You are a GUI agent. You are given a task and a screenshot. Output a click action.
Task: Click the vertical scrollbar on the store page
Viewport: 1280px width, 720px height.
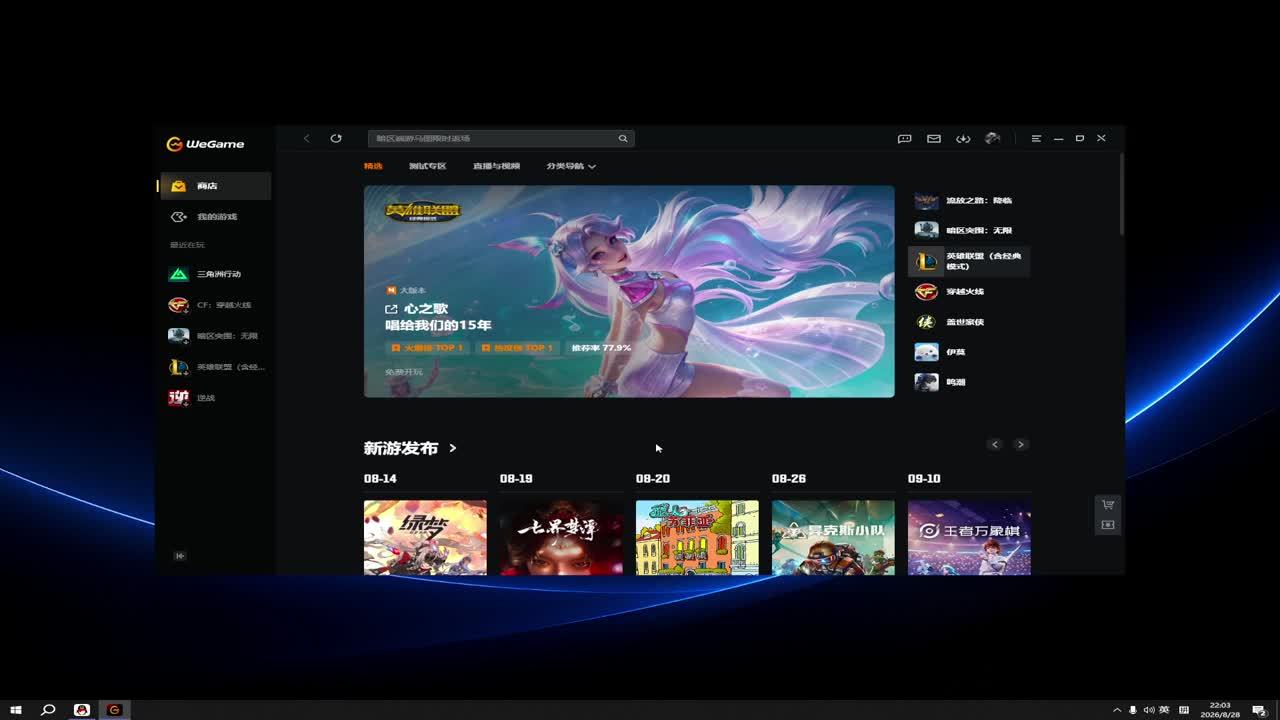(x=1121, y=195)
